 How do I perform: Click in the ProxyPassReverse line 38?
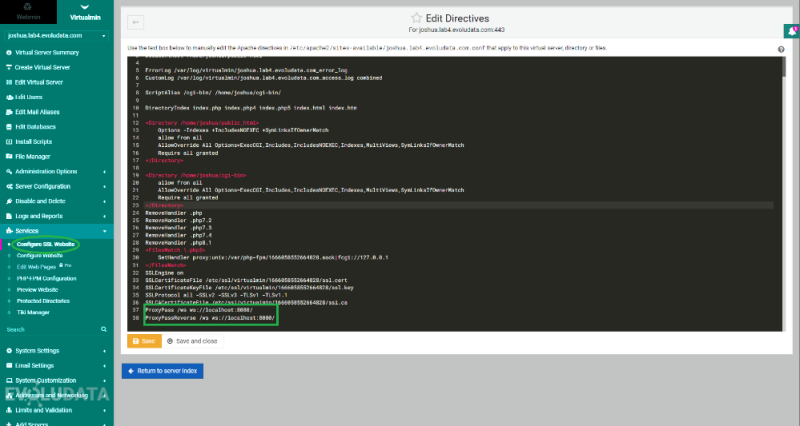click(x=210, y=318)
